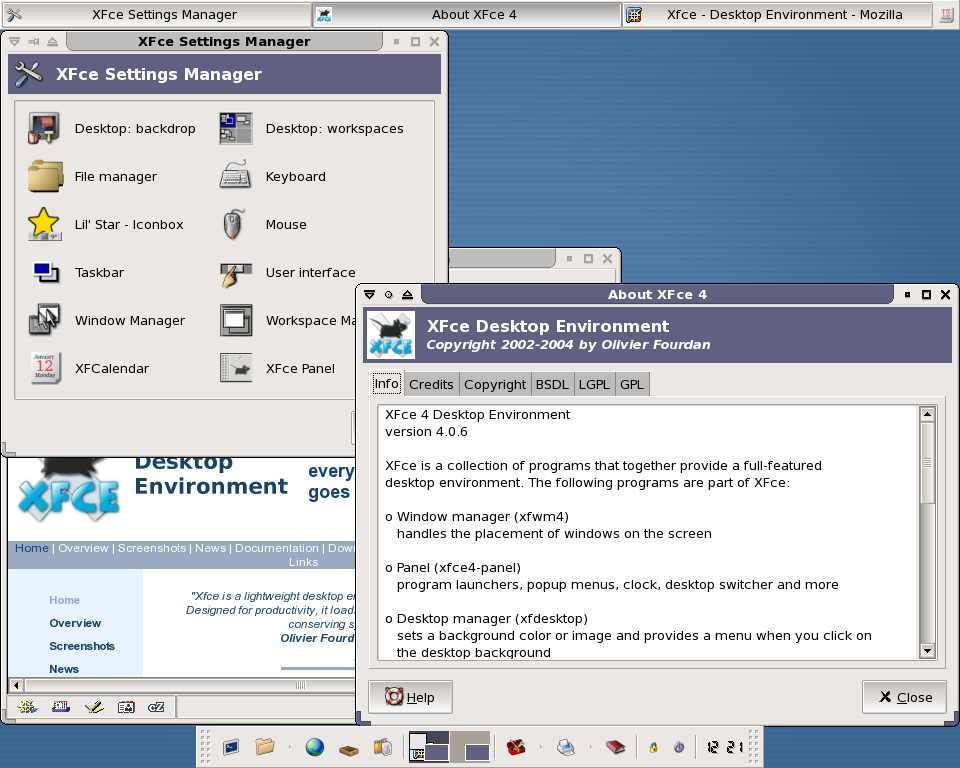Click the scroll up arrow in About text
This screenshot has height=768, width=960.
927,414
